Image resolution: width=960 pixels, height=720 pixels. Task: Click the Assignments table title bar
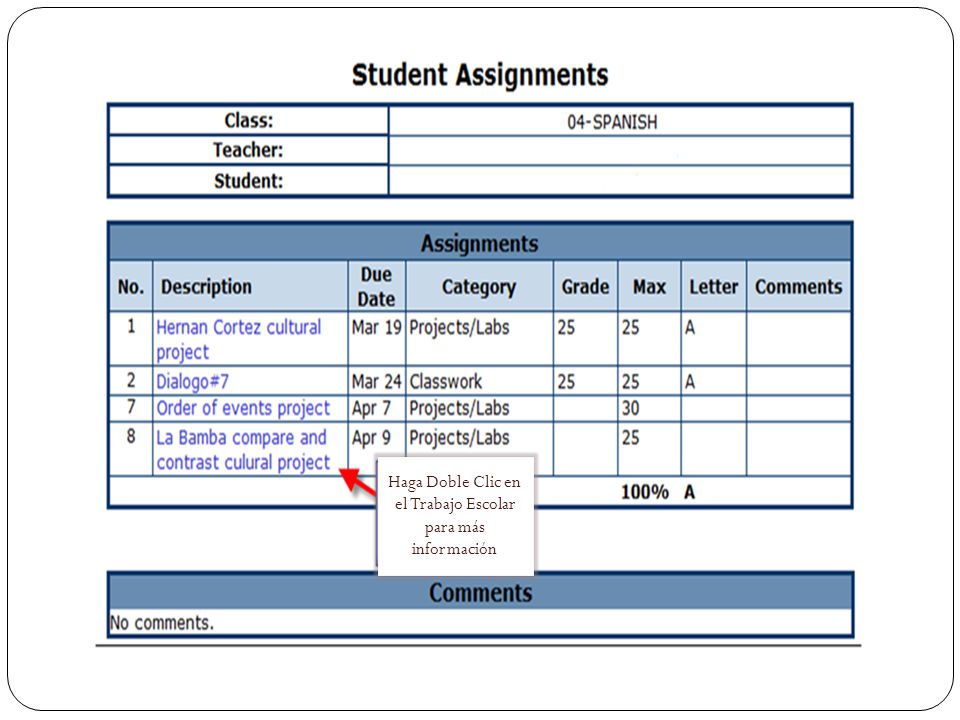pyautogui.click(x=480, y=243)
